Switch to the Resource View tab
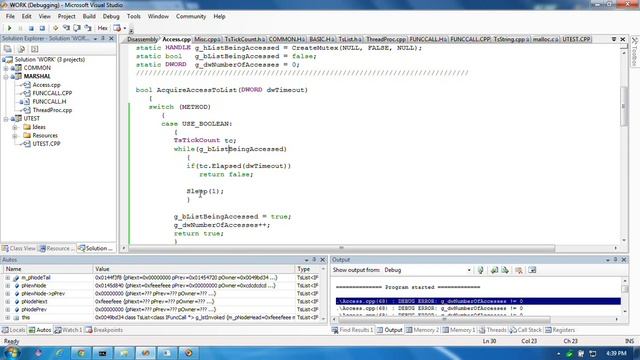 (x=57, y=248)
